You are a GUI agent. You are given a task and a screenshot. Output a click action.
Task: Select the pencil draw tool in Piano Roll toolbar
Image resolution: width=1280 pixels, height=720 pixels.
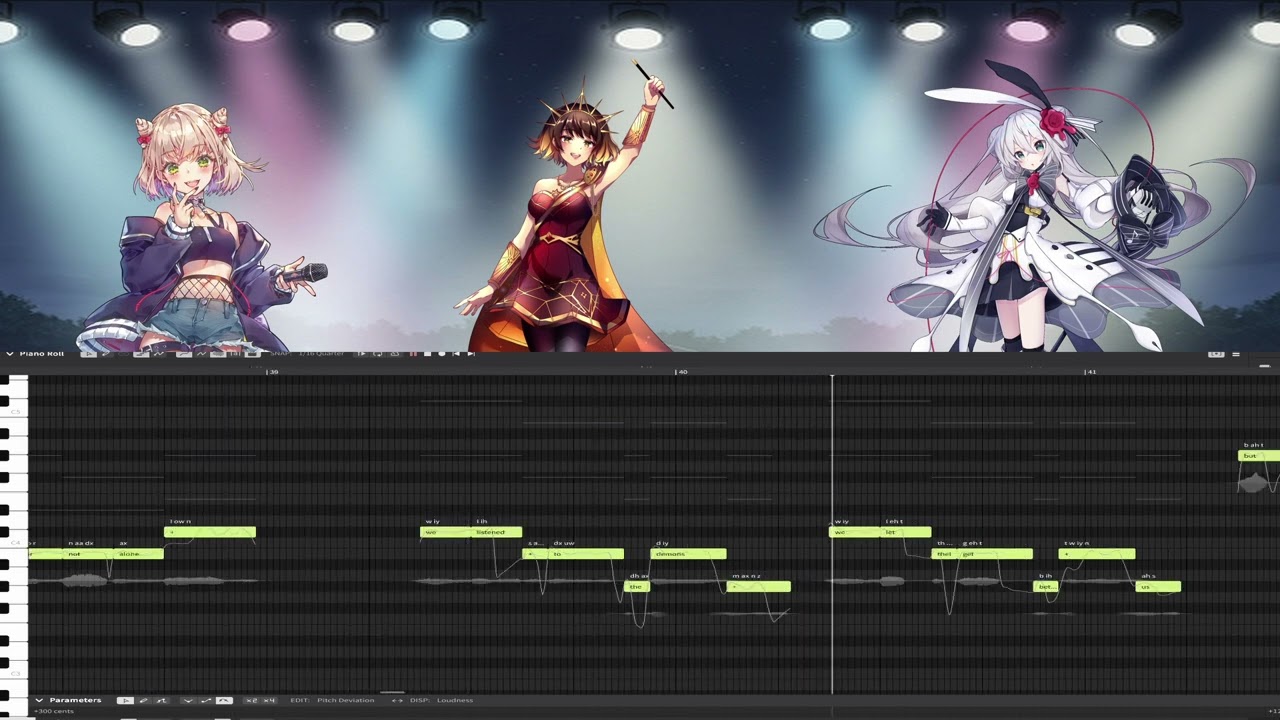click(107, 354)
